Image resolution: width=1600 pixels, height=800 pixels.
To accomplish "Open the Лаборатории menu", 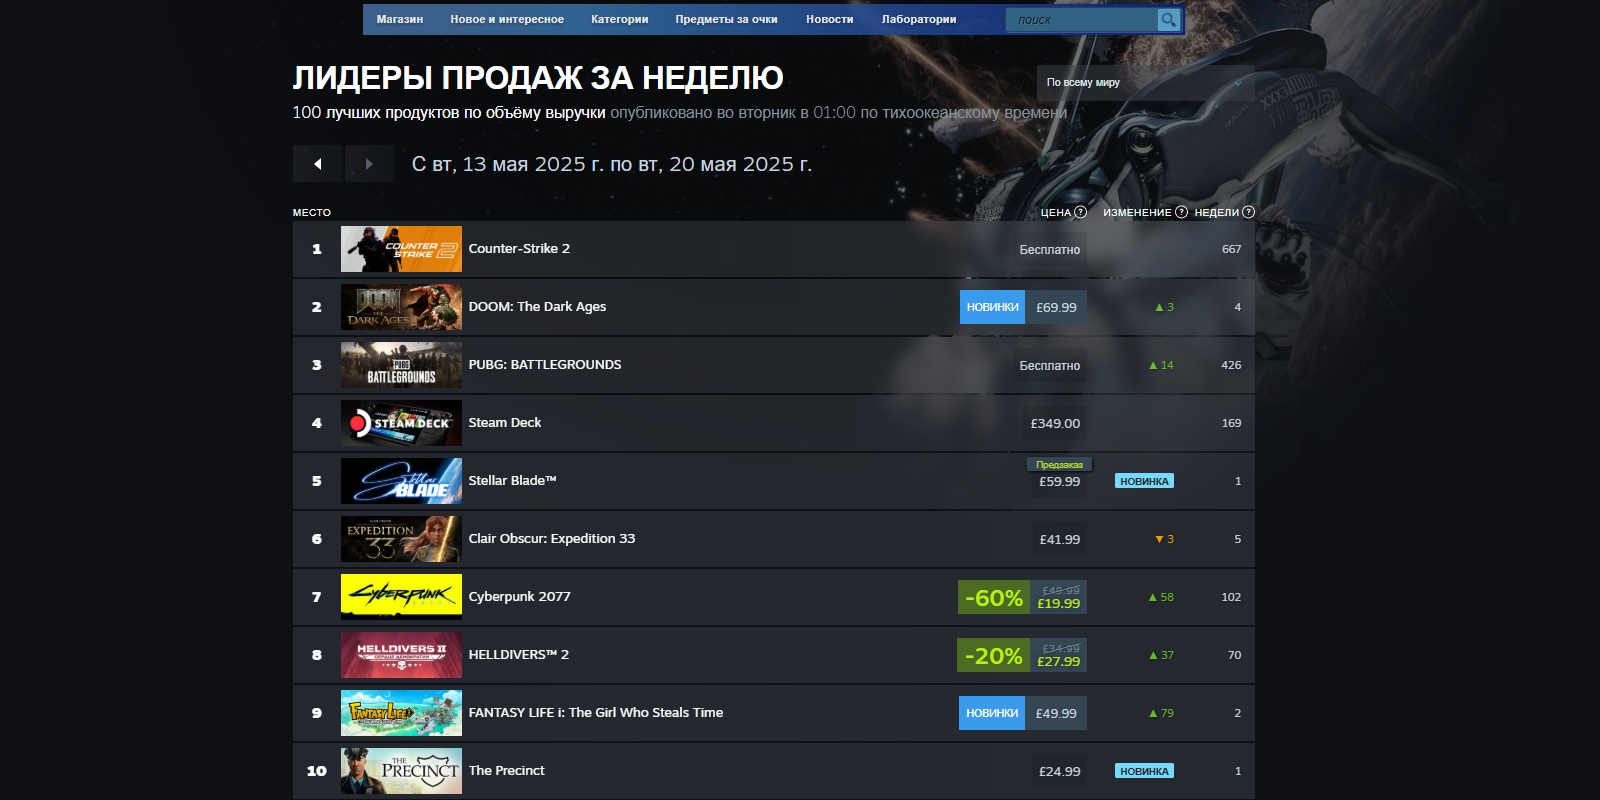I will click(x=919, y=19).
